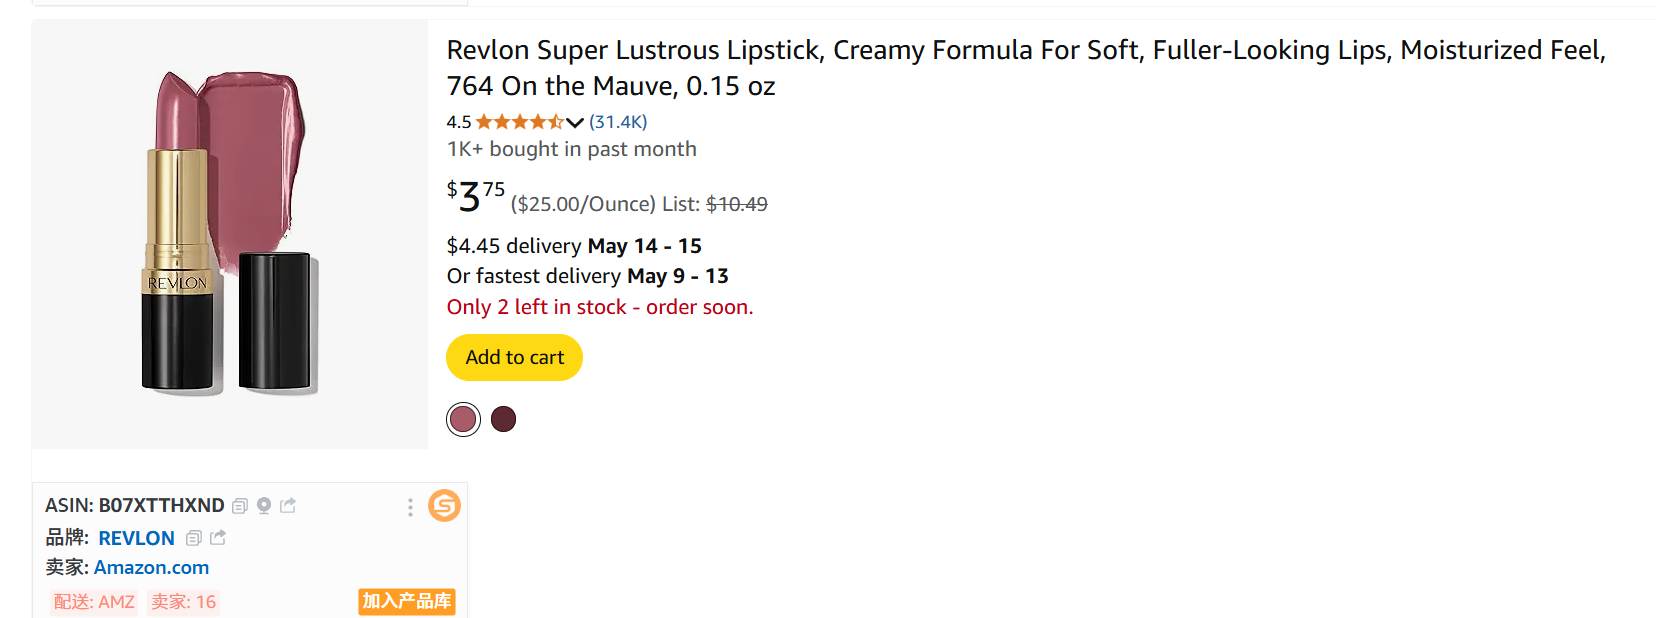Open the 31.4K reviews link
This screenshot has width=1656, height=618.
tap(618, 122)
